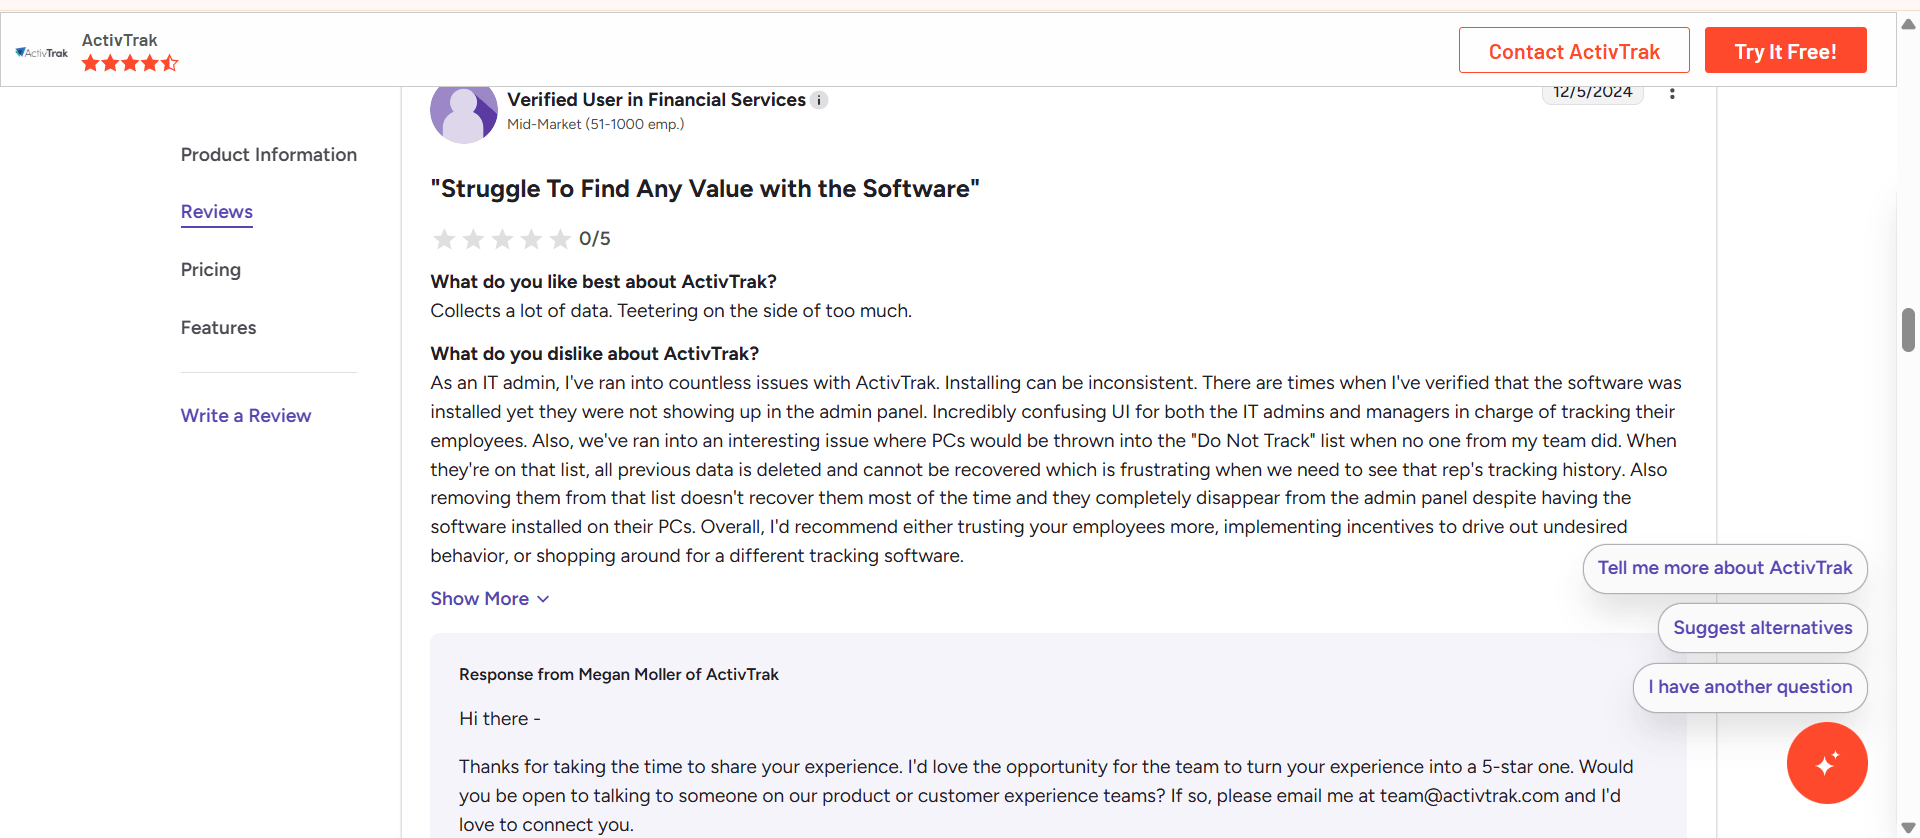
Task: Click "What do you dislike about ActivTrak?" heading
Action: pos(595,354)
